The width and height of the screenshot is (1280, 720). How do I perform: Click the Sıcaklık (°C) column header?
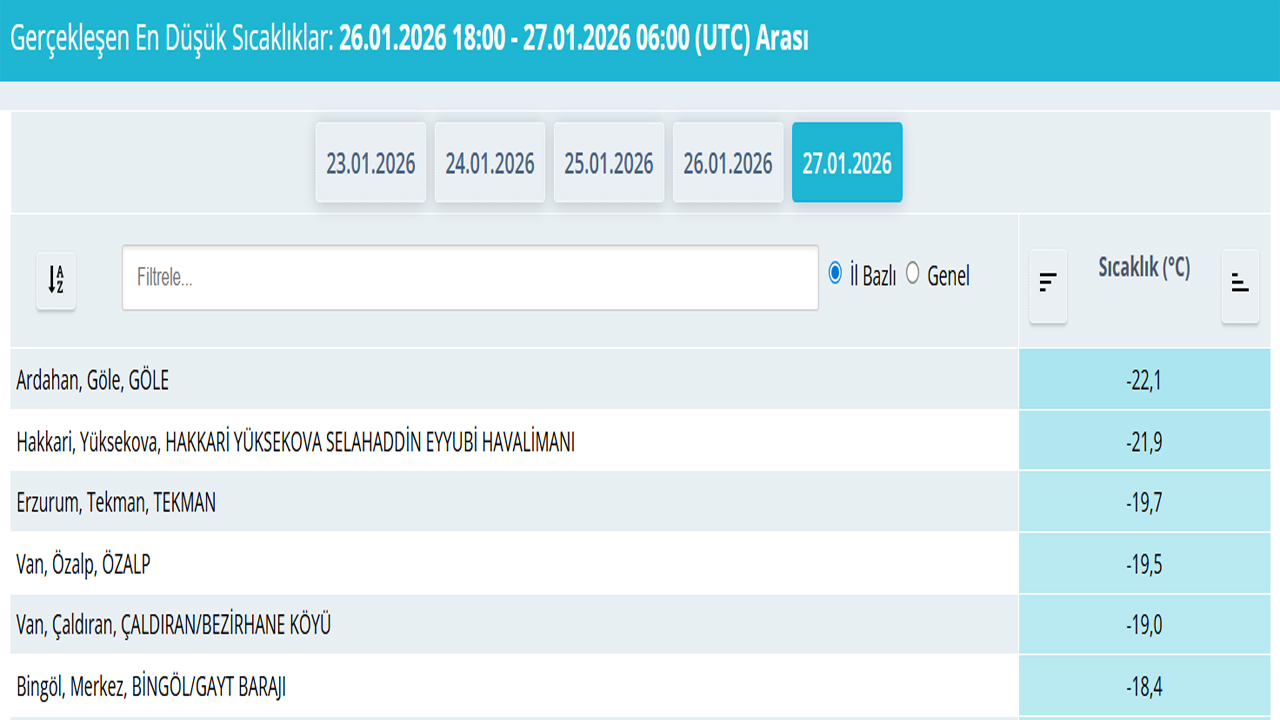[x=1143, y=268]
